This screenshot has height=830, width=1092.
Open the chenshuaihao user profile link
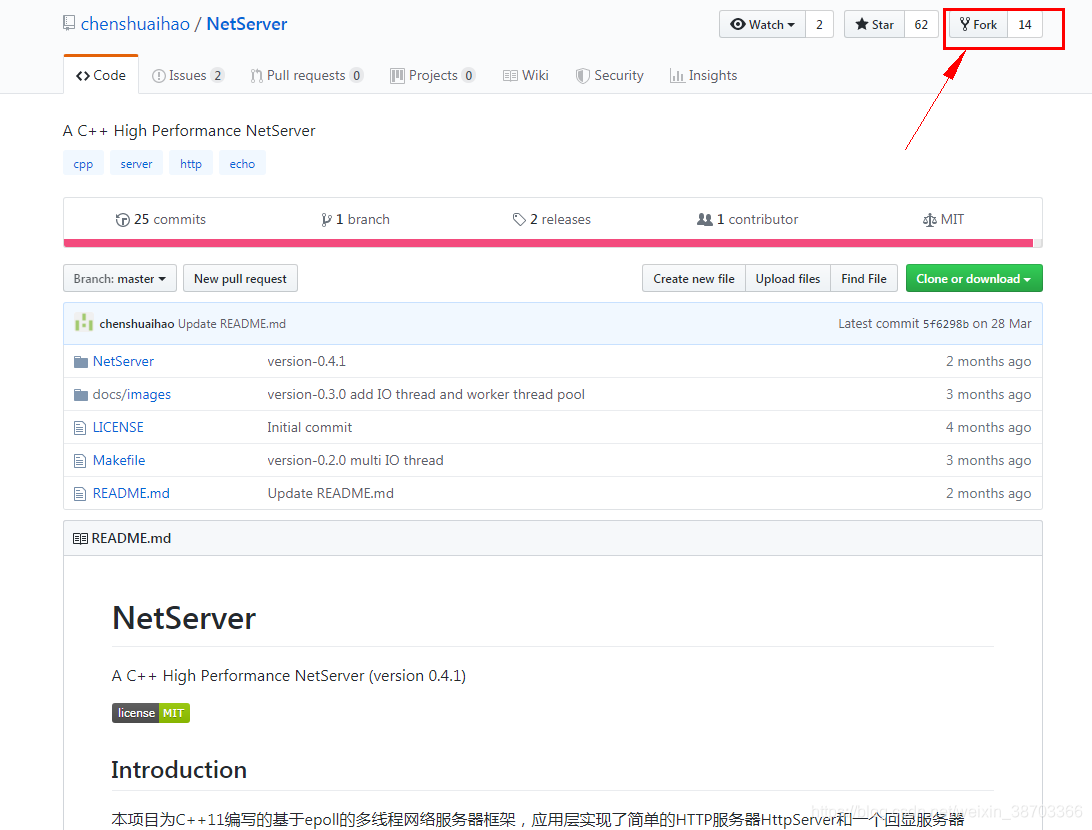135,24
